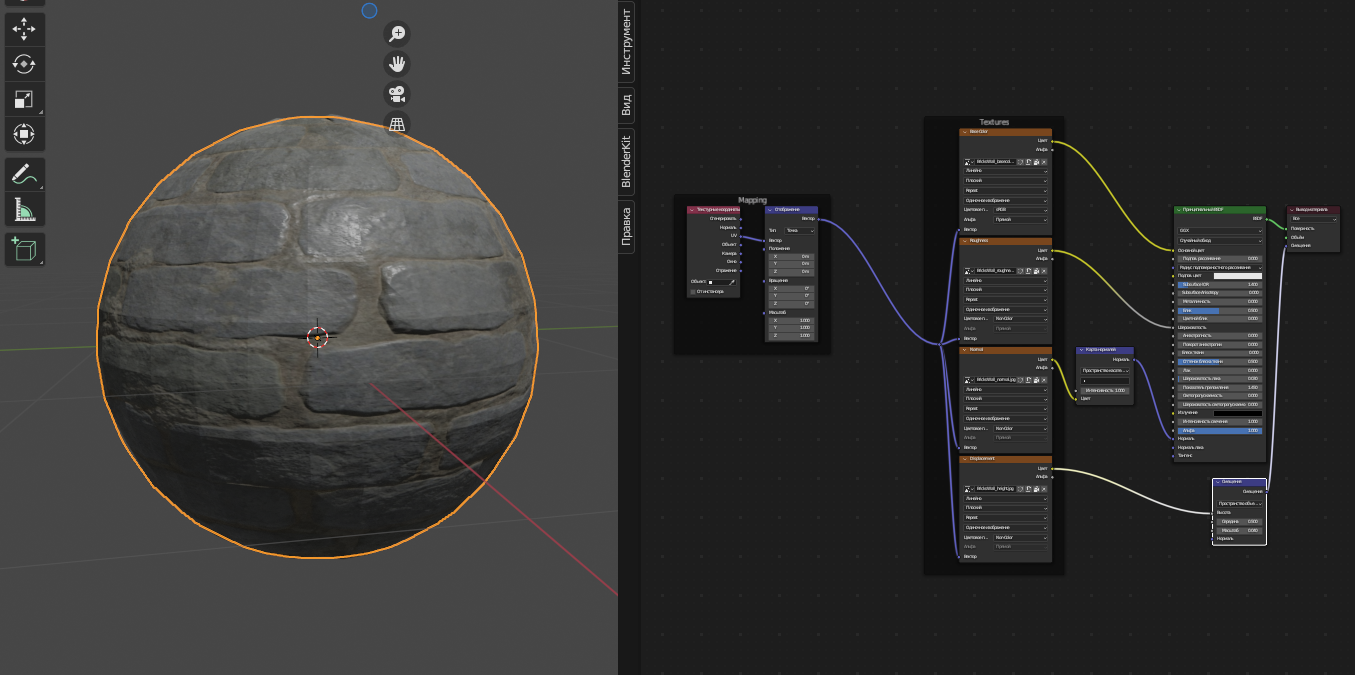
Task: Collapse the Roughness texture node
Action: (x=965, y=241)
